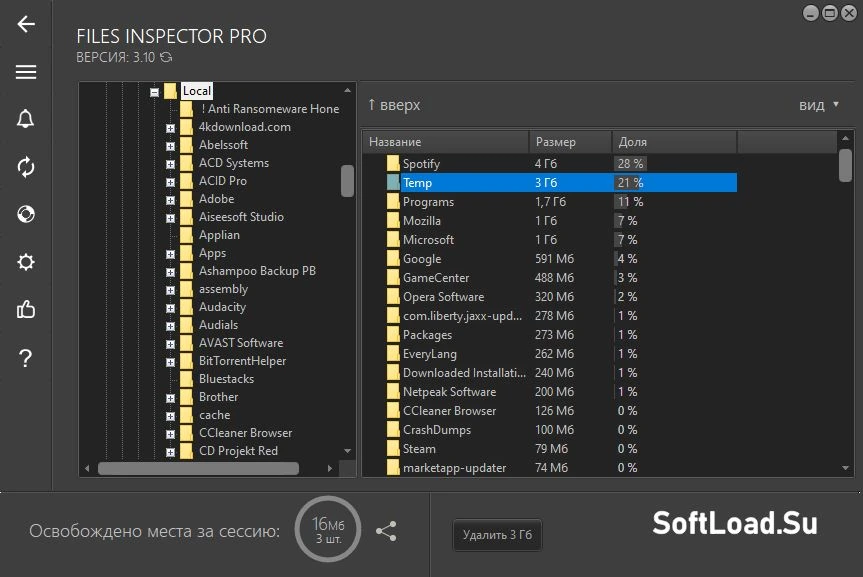The image size is (863, 577).
Task: Click the Local folder icon in tree
Action: (x=171, y=91)
